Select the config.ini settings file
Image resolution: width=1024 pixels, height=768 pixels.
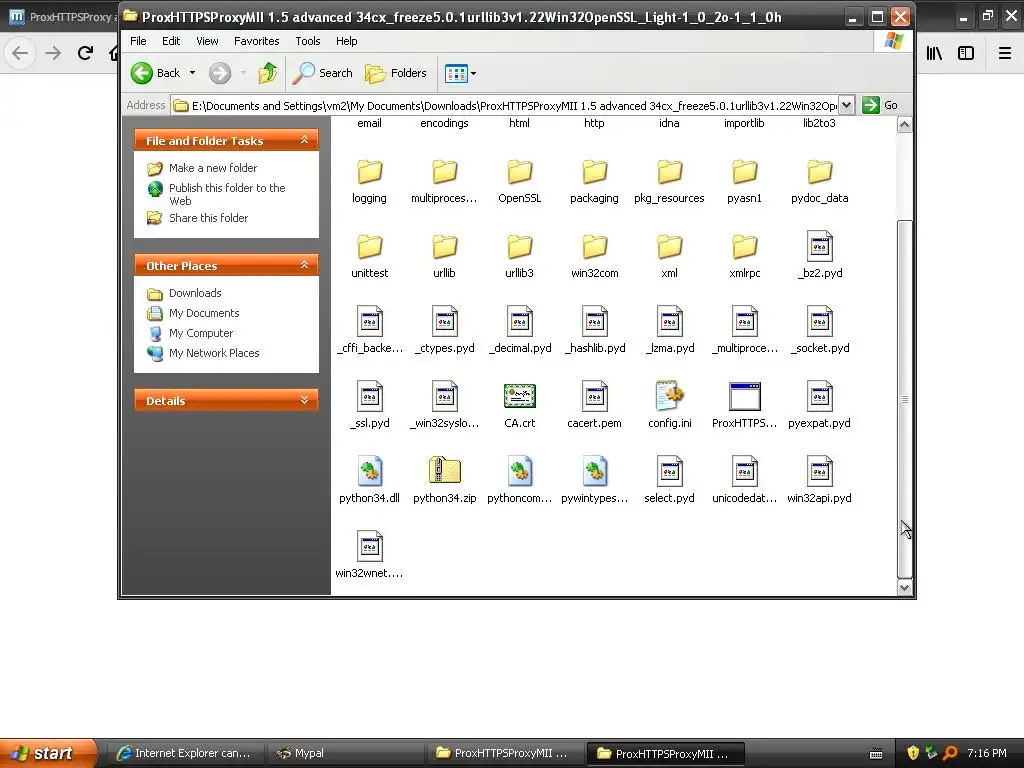(669, 406)
